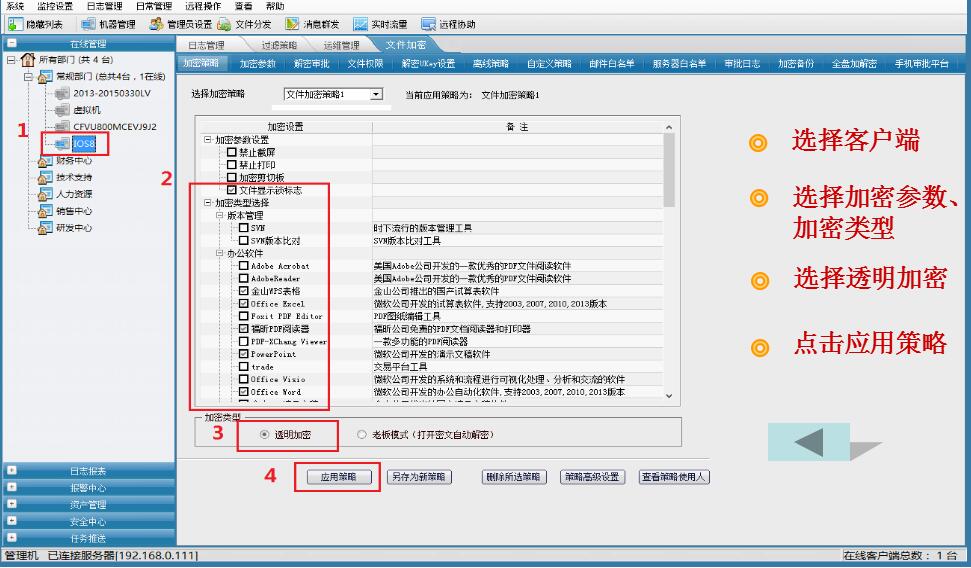Screen dimensions: 971x568
Task: Collapse 办公软件 node
Action: coord(220,253)
